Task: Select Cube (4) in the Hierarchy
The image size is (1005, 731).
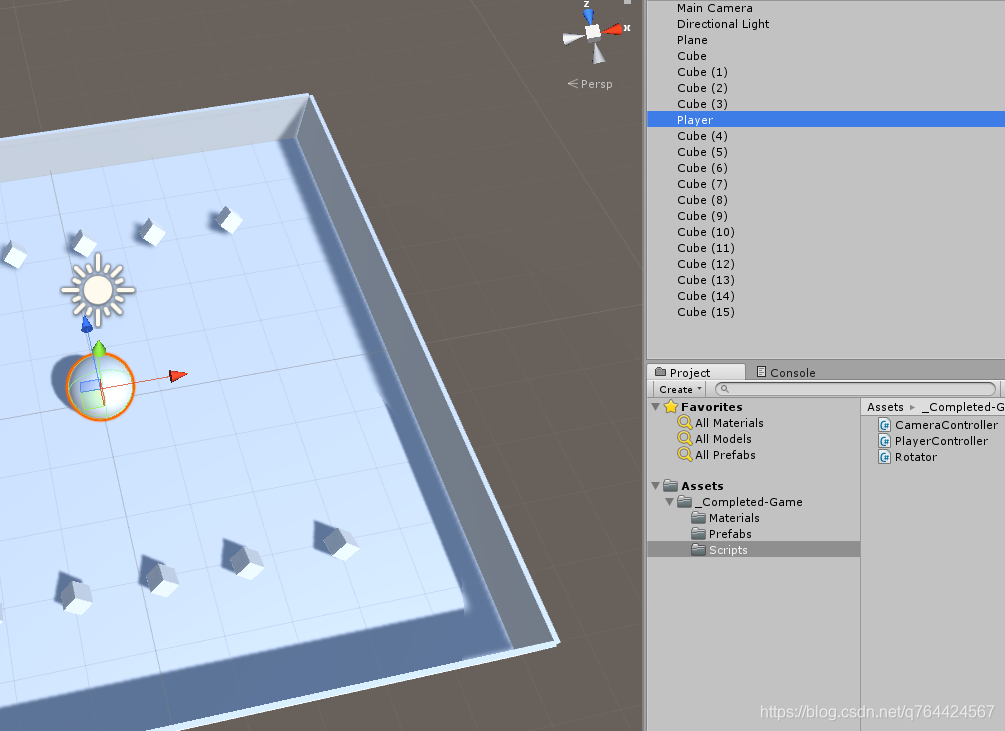Action: 826,136
